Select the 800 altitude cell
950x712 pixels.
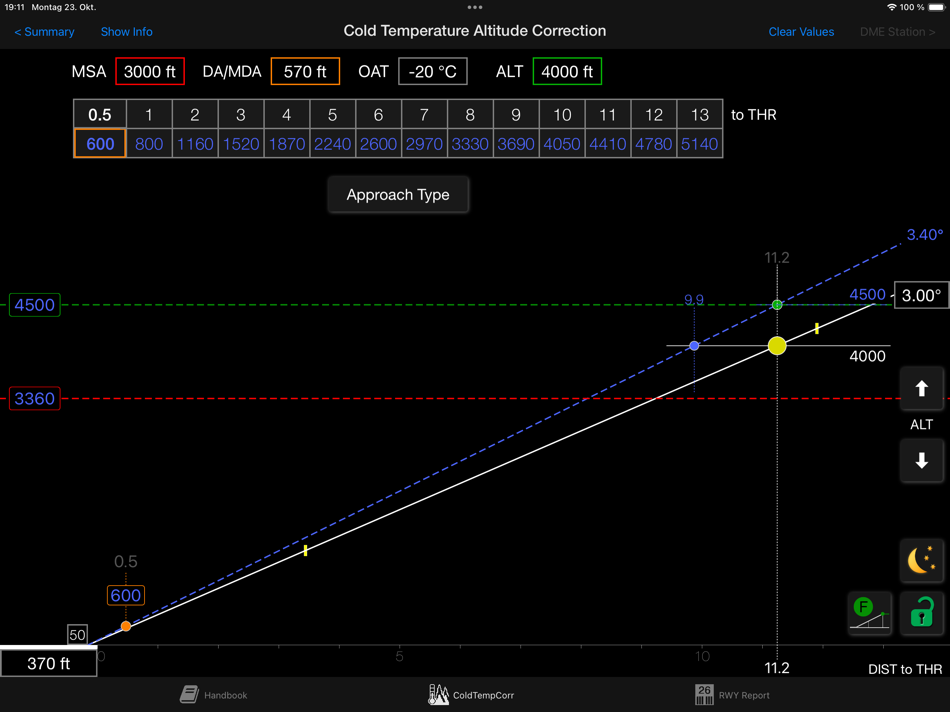pyautogui.click(x=149, y=144)
